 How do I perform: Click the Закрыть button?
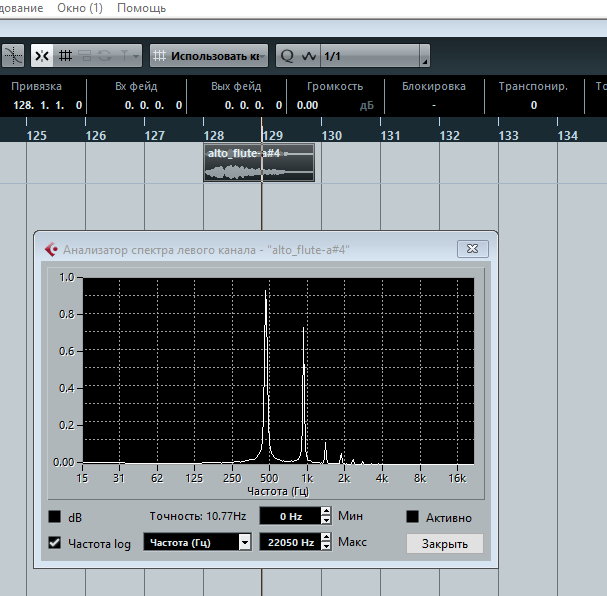click(444, 543)
